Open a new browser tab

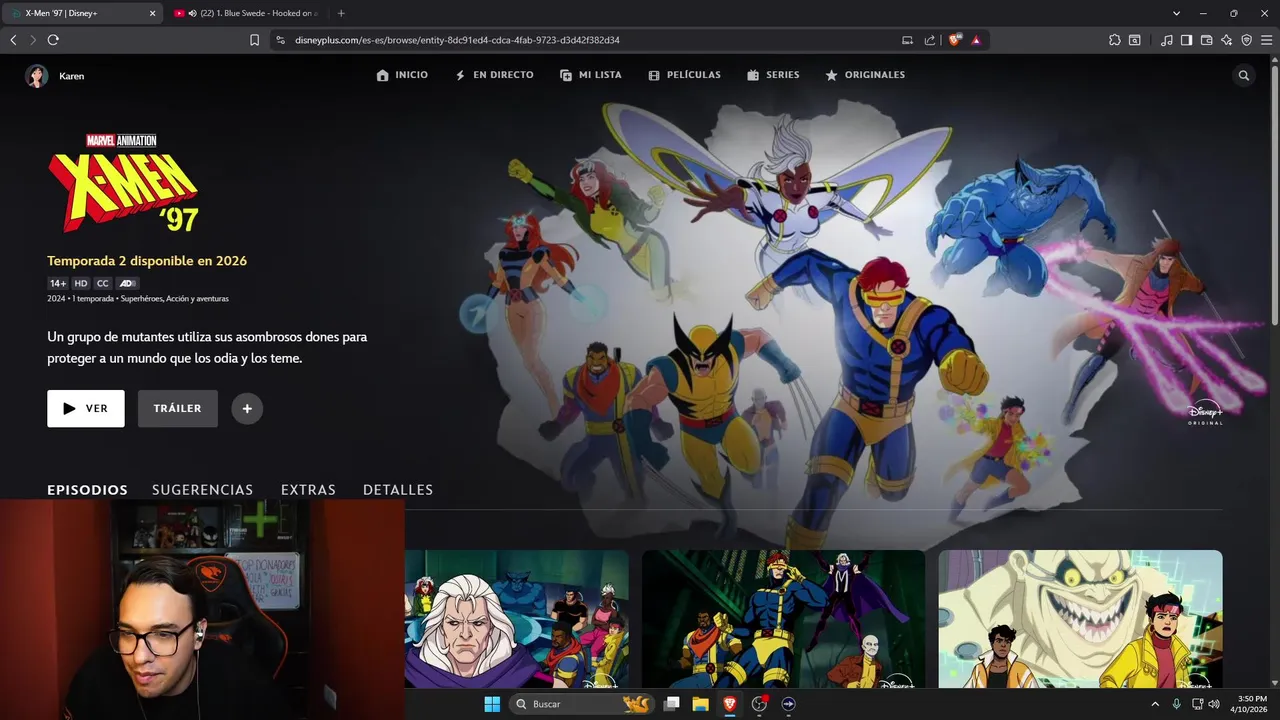(341, 13)
